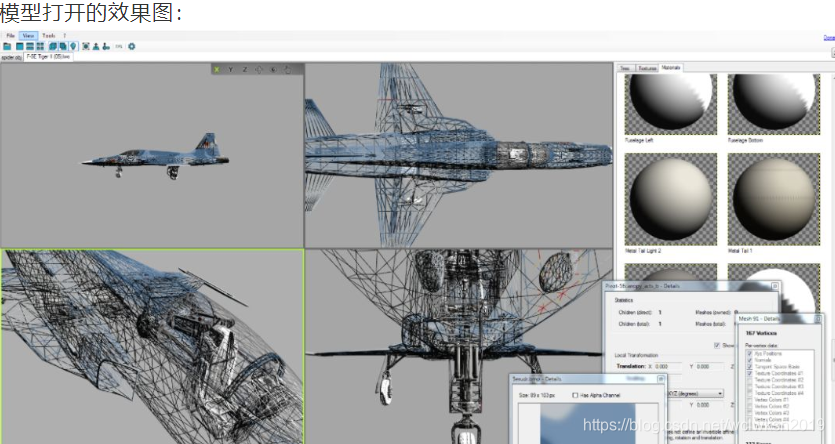835x444 pixels.
Task: Toggle wireframe rendering cube icon
Action: pos(53,46)
